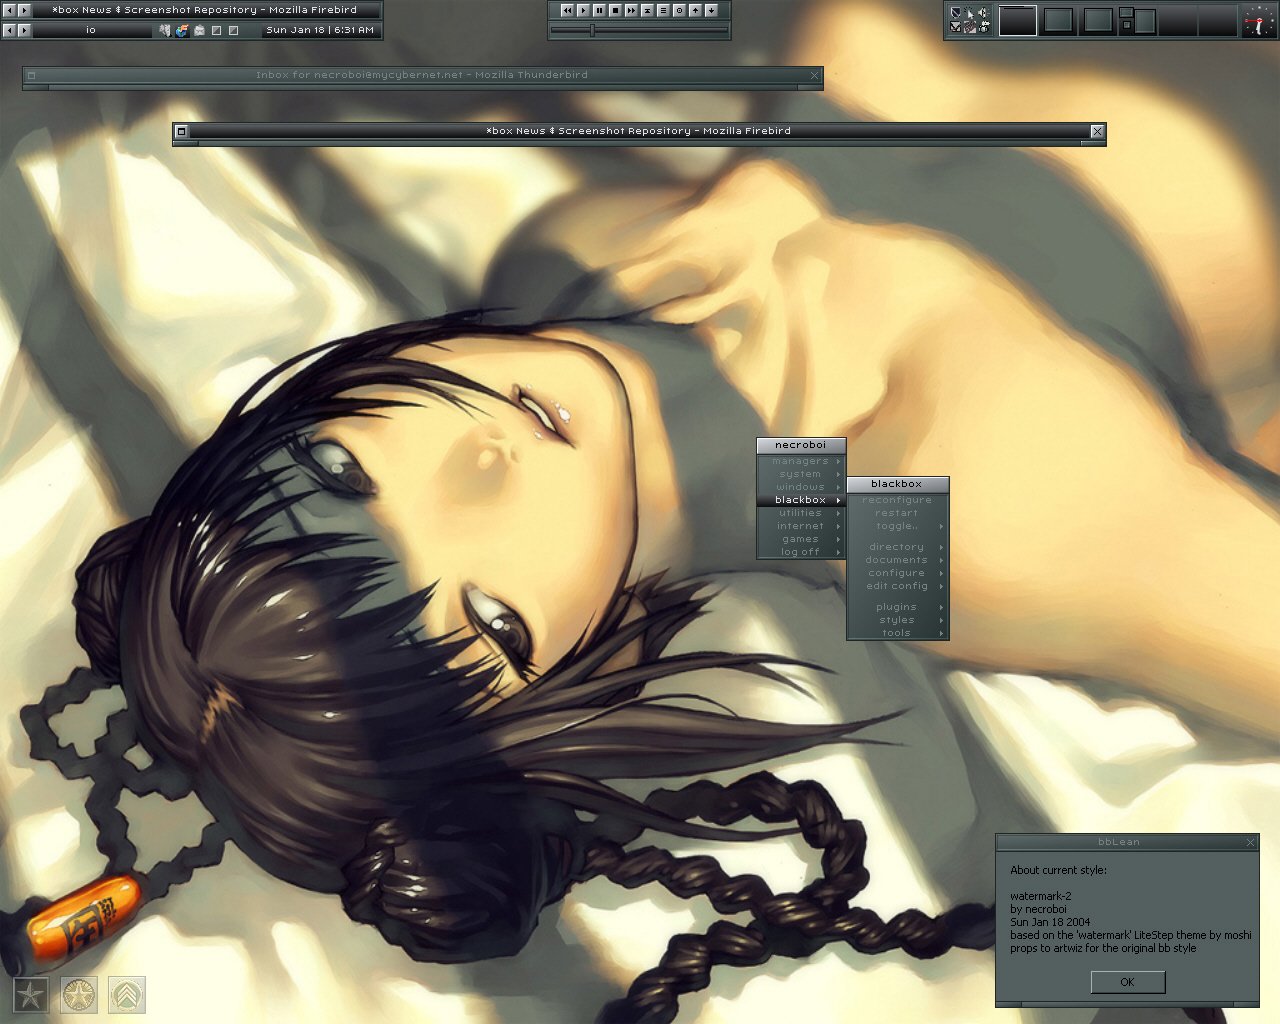Expand the 'internet' submenu in necroboi menu
The image size is (1280, 1024).
coord(801,526)
